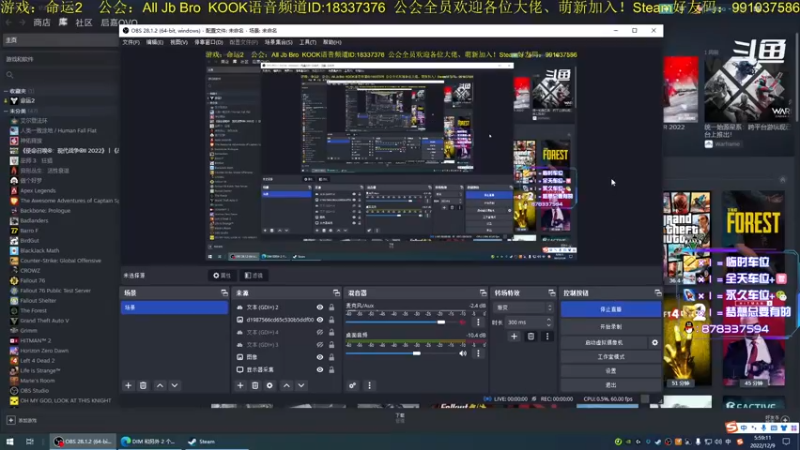Click the Mic/Aux volume slider handle
800x450 pixels.
click(x=441, y=322)
